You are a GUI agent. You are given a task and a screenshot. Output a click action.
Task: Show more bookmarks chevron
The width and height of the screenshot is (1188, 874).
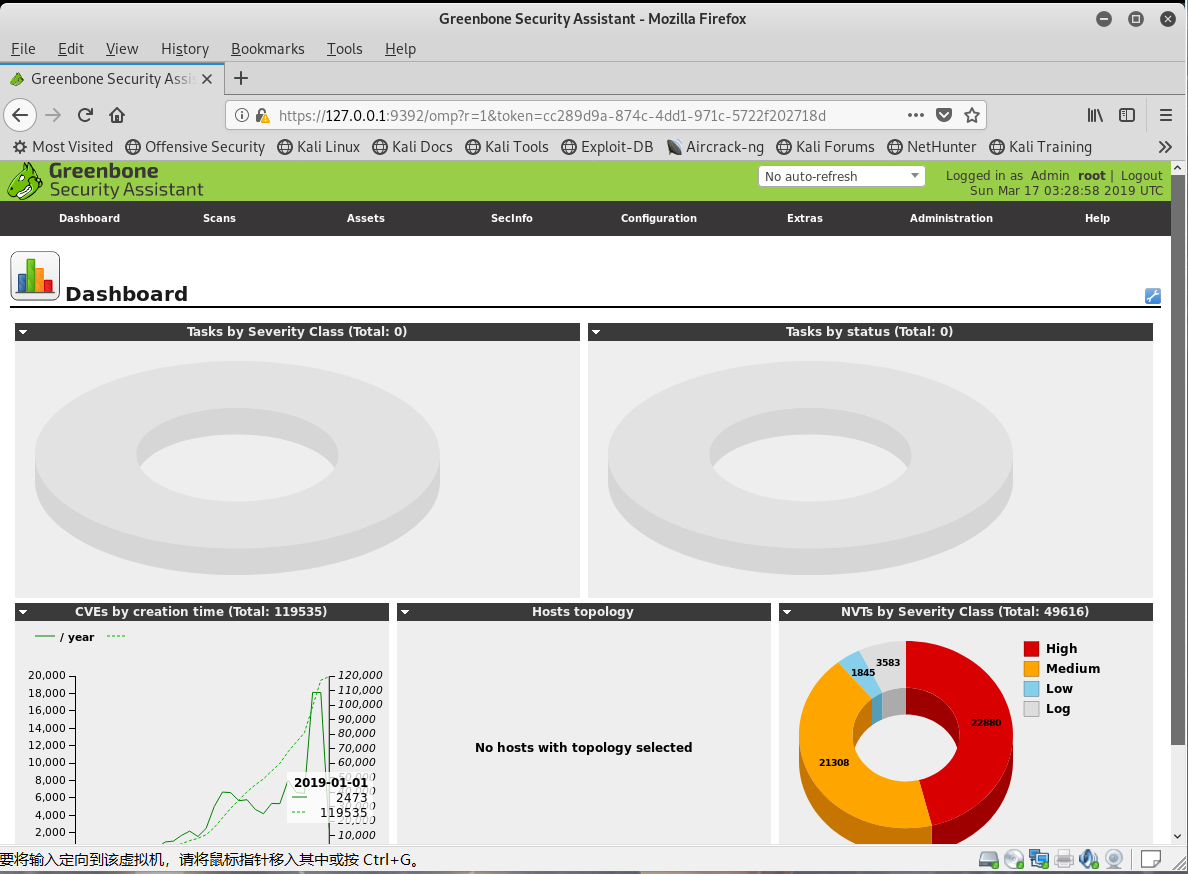pyautogui.click(x=1165, y=147)
